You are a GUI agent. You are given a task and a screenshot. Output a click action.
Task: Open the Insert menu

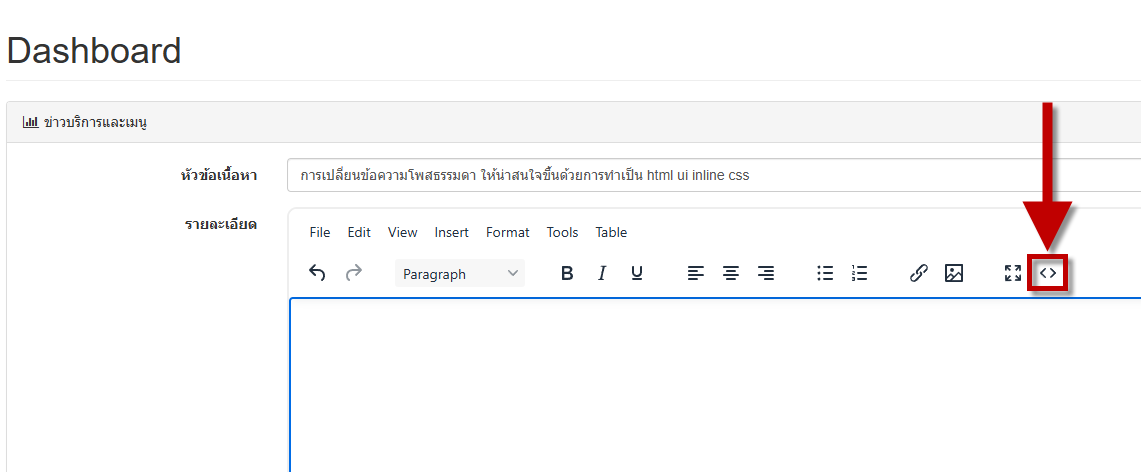click(x=452, y=233)
